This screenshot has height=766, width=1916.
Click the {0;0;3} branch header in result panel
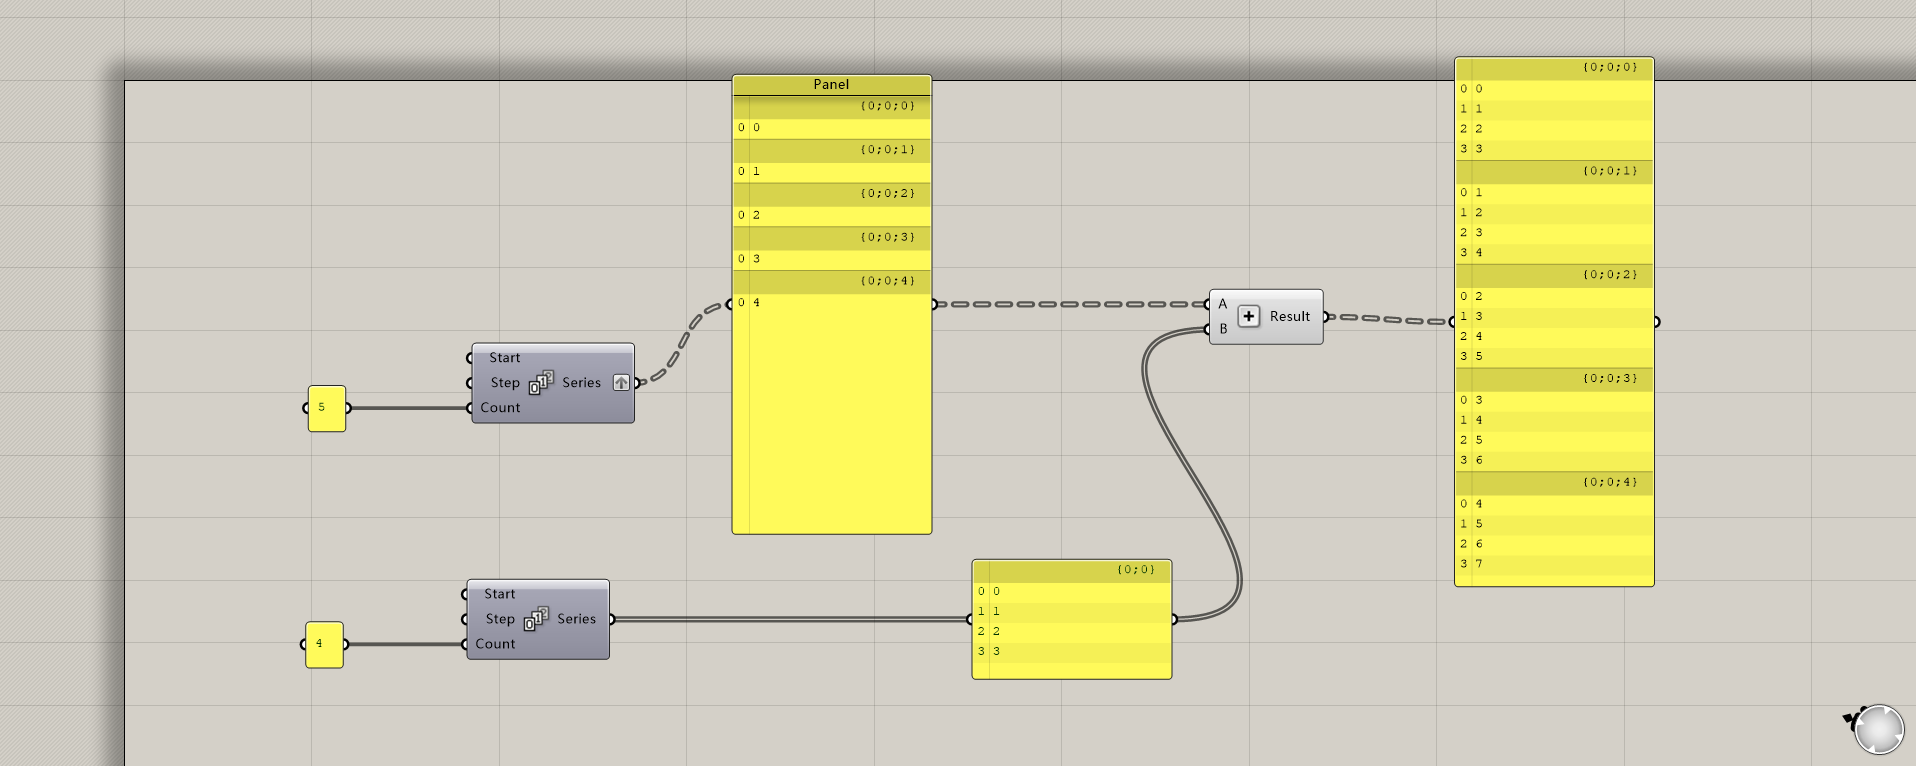[x=1554, y=379]
